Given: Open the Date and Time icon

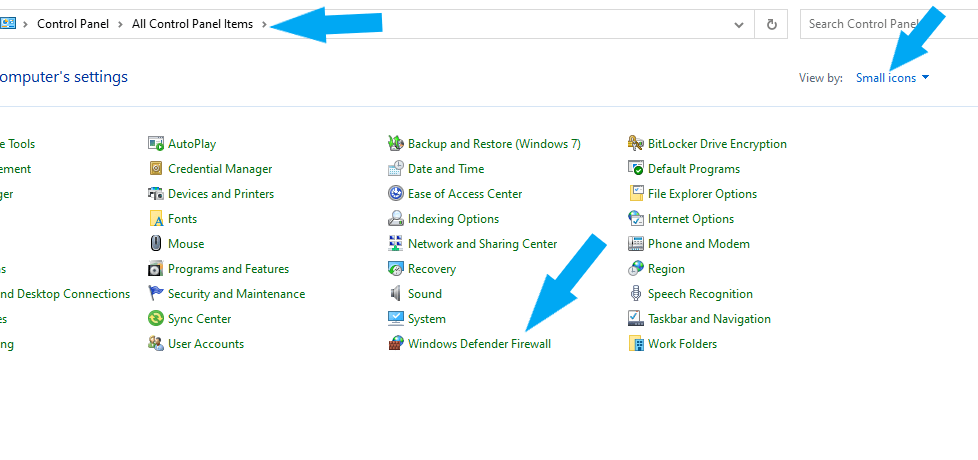Looking at the screenshot, I should tap(395, 168).
